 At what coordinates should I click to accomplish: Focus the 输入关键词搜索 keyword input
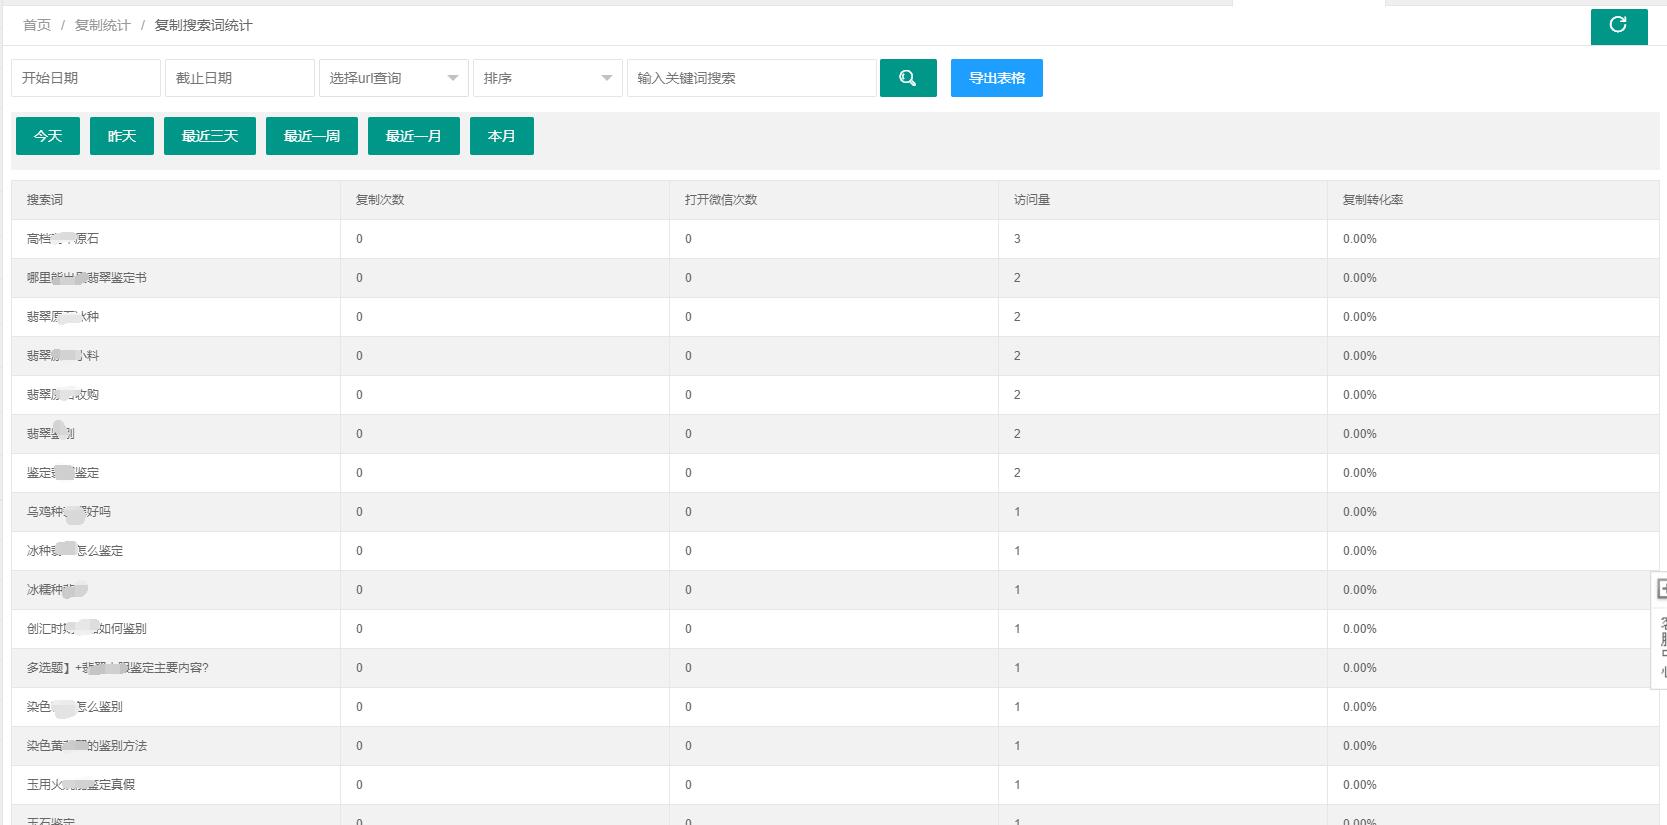pyautogui.click(x=751, y=78)
